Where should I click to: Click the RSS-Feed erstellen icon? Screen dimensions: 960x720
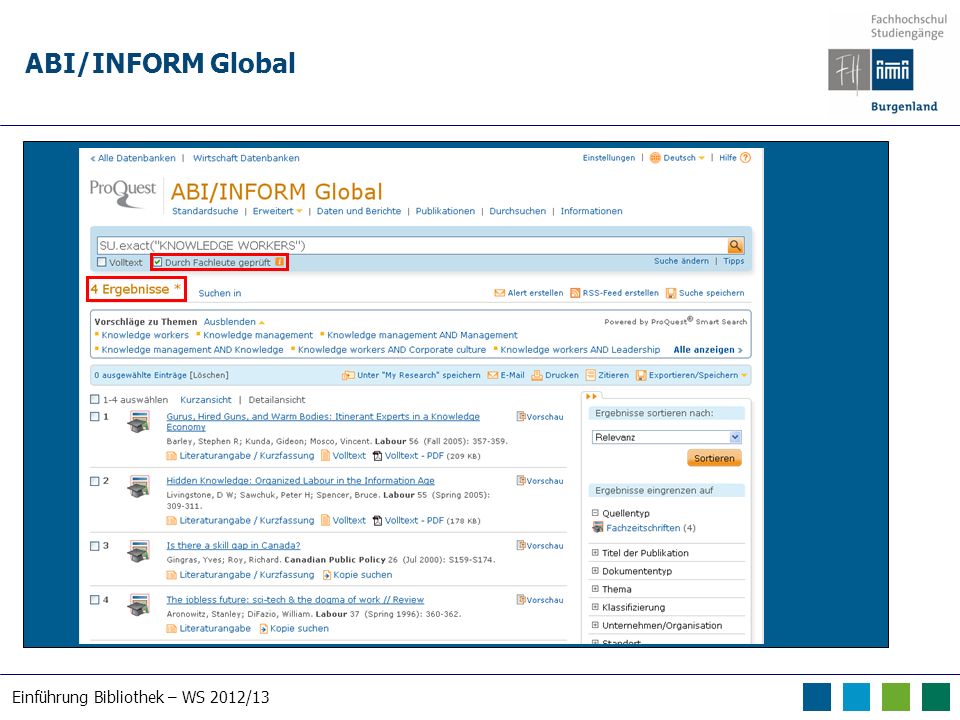pyautogui.click(x=575, y=293)
